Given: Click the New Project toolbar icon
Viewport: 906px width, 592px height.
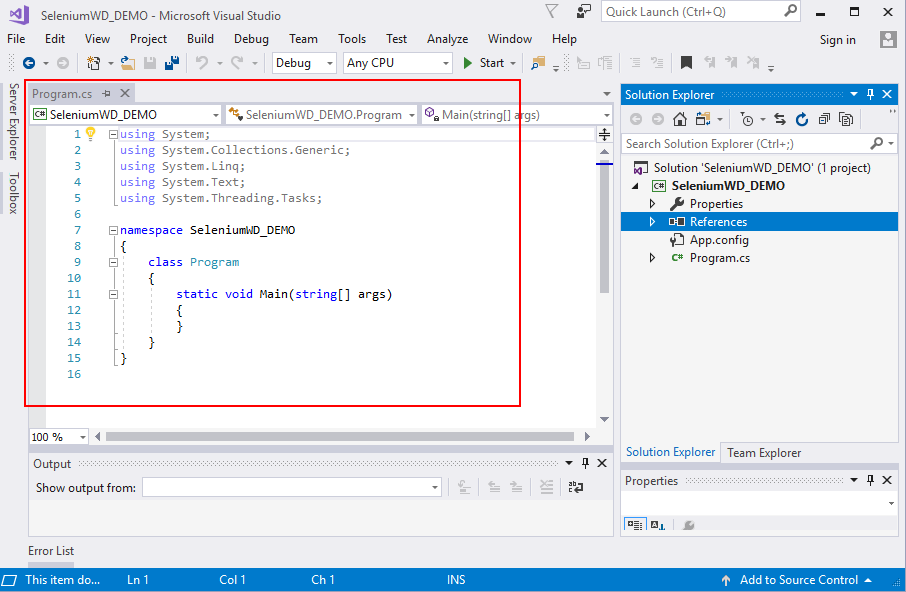Looking at the screenshot, I should (x=93, y=63).
